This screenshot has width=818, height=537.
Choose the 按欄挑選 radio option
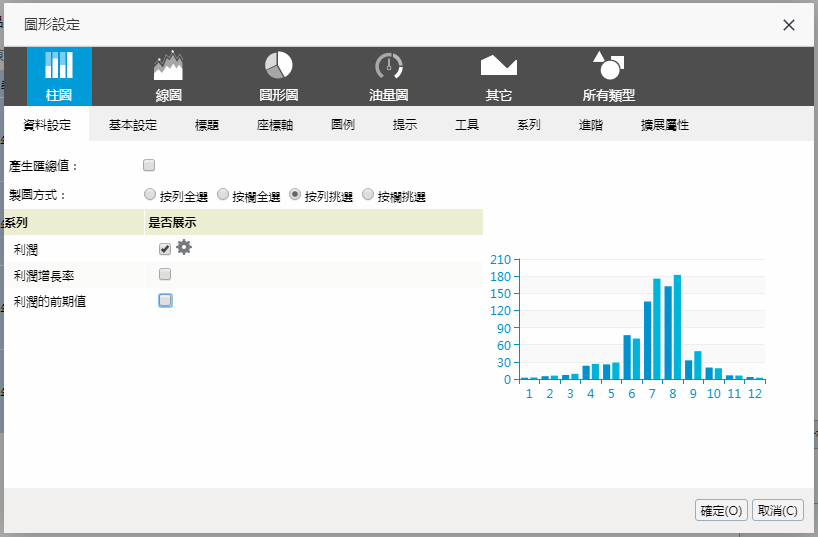368,195
